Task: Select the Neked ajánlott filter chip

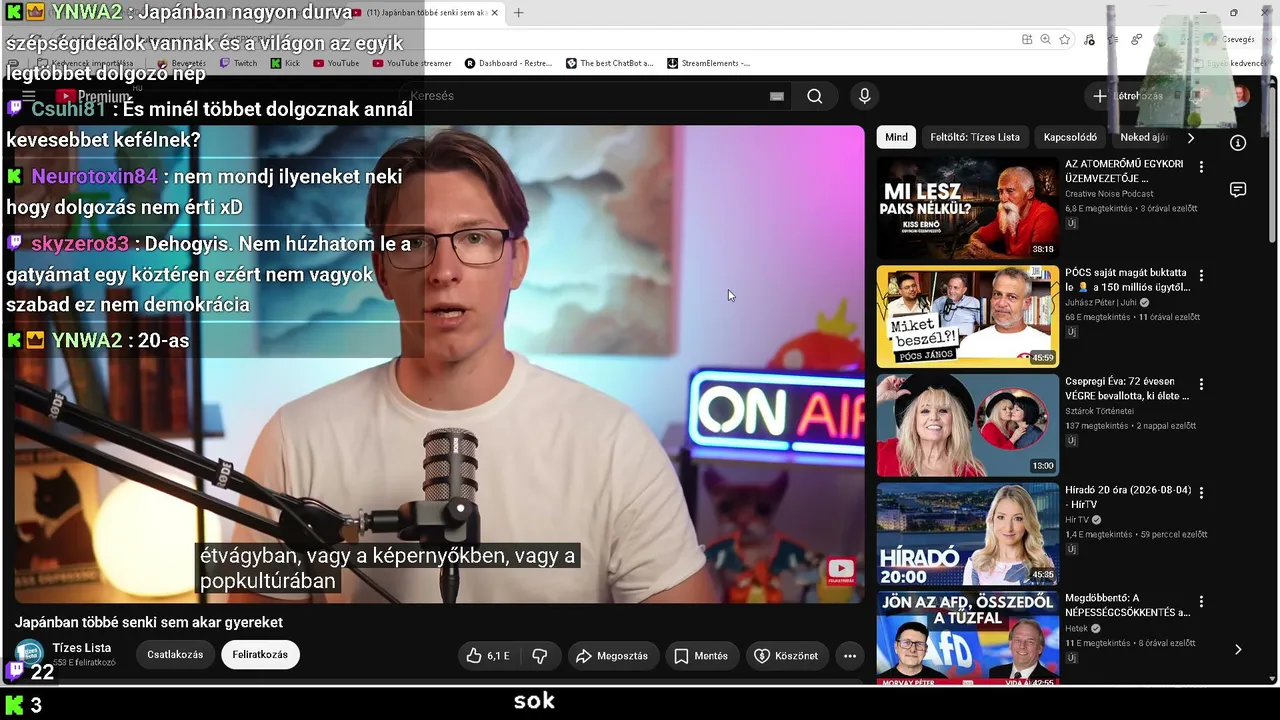Action: click(x=1143, y=137)
